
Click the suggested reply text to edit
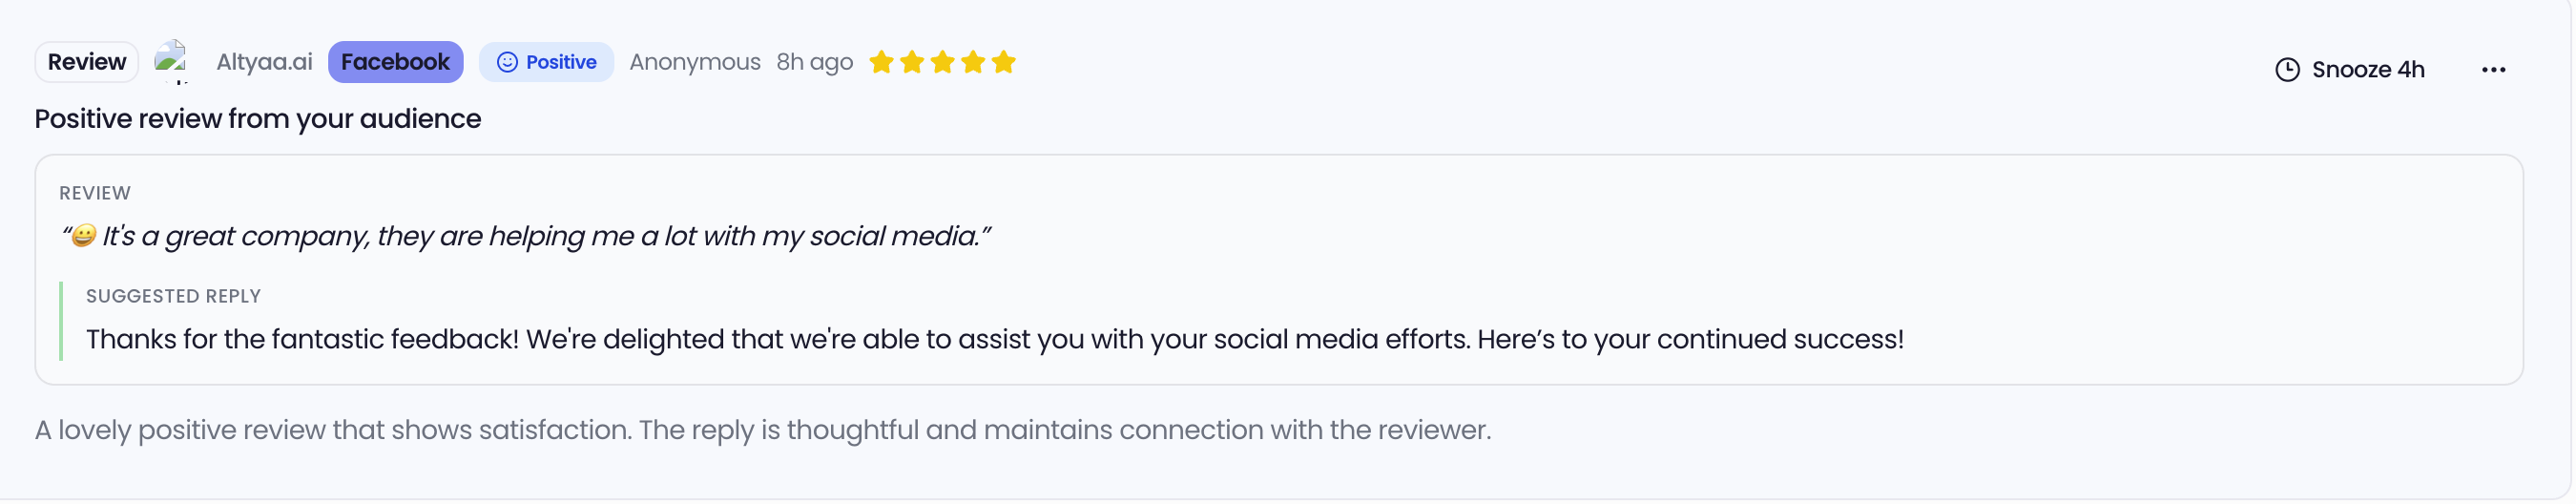pos(994,340)
